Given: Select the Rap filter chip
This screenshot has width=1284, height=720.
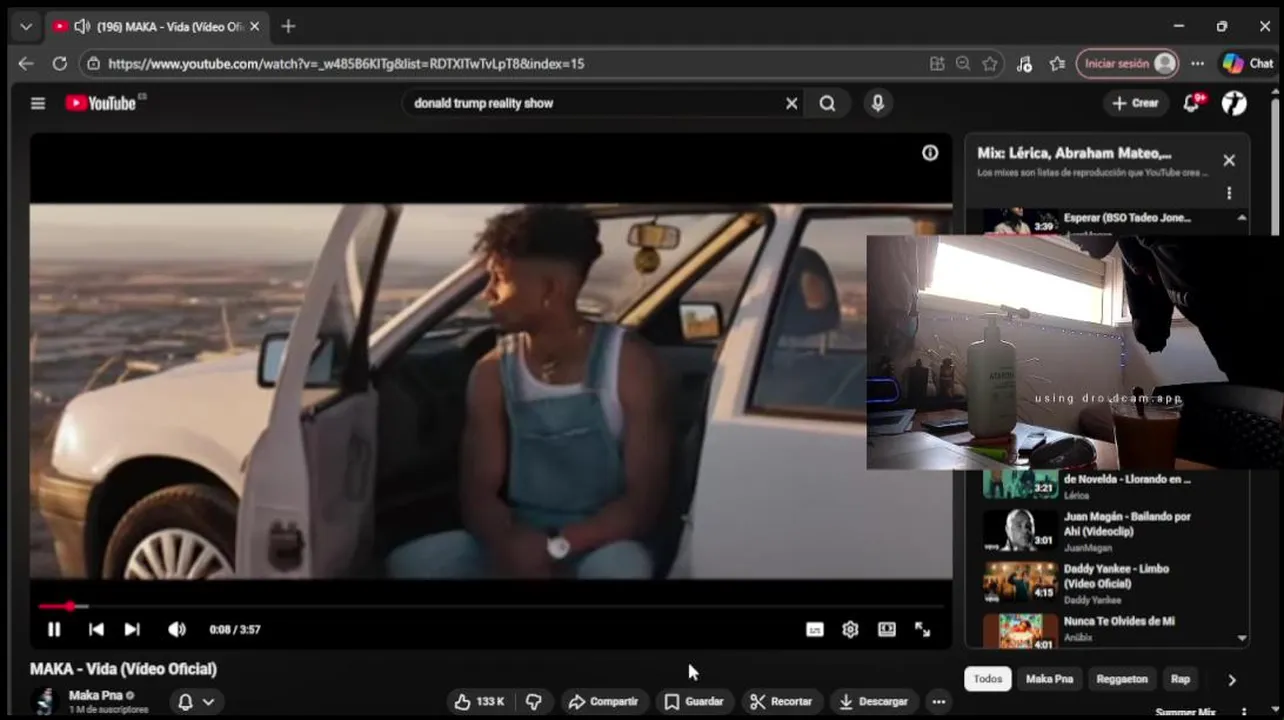Looking at the screenshot, I should [1180, 679].
